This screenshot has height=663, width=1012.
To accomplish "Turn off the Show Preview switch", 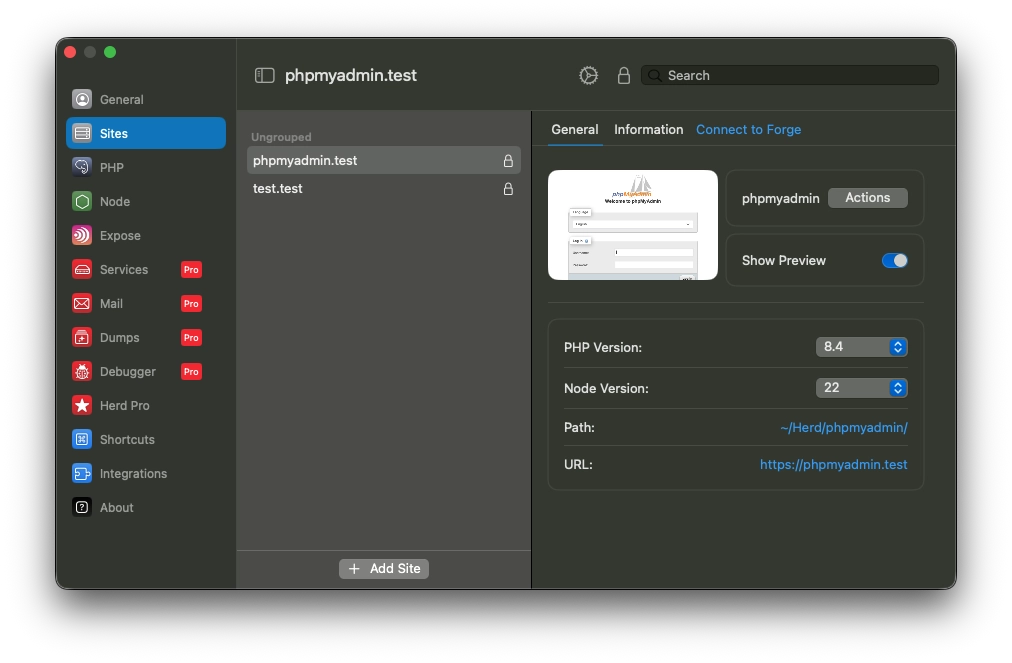I will (894, 260).
